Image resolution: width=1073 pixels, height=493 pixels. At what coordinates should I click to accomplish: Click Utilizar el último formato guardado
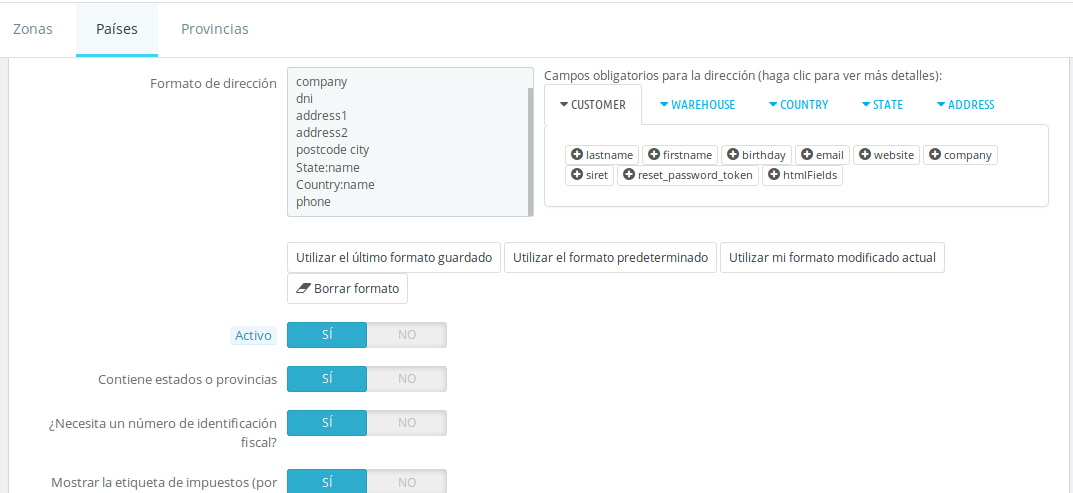[394, 257]
